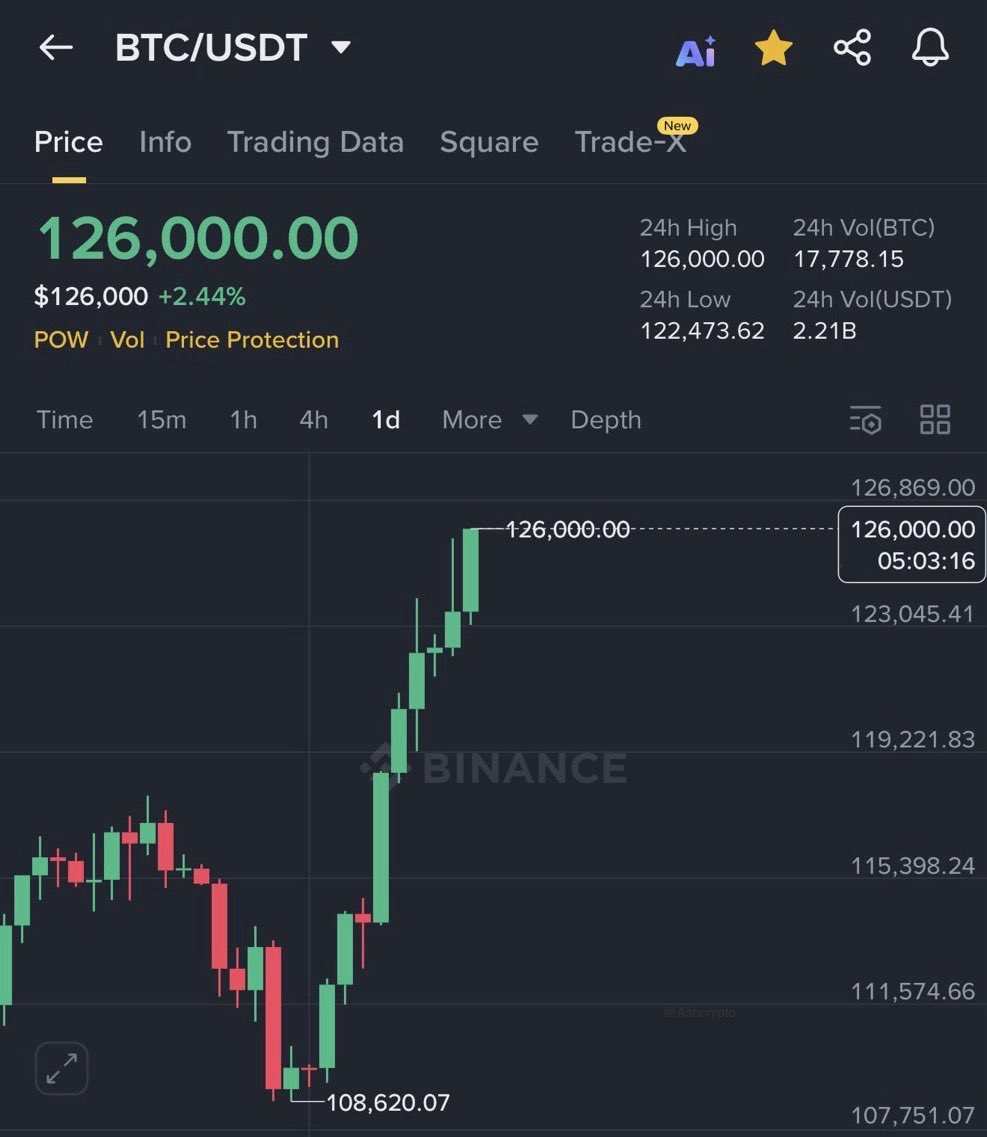
Task: Tap the Vol tag
Action: coord(127,339)
